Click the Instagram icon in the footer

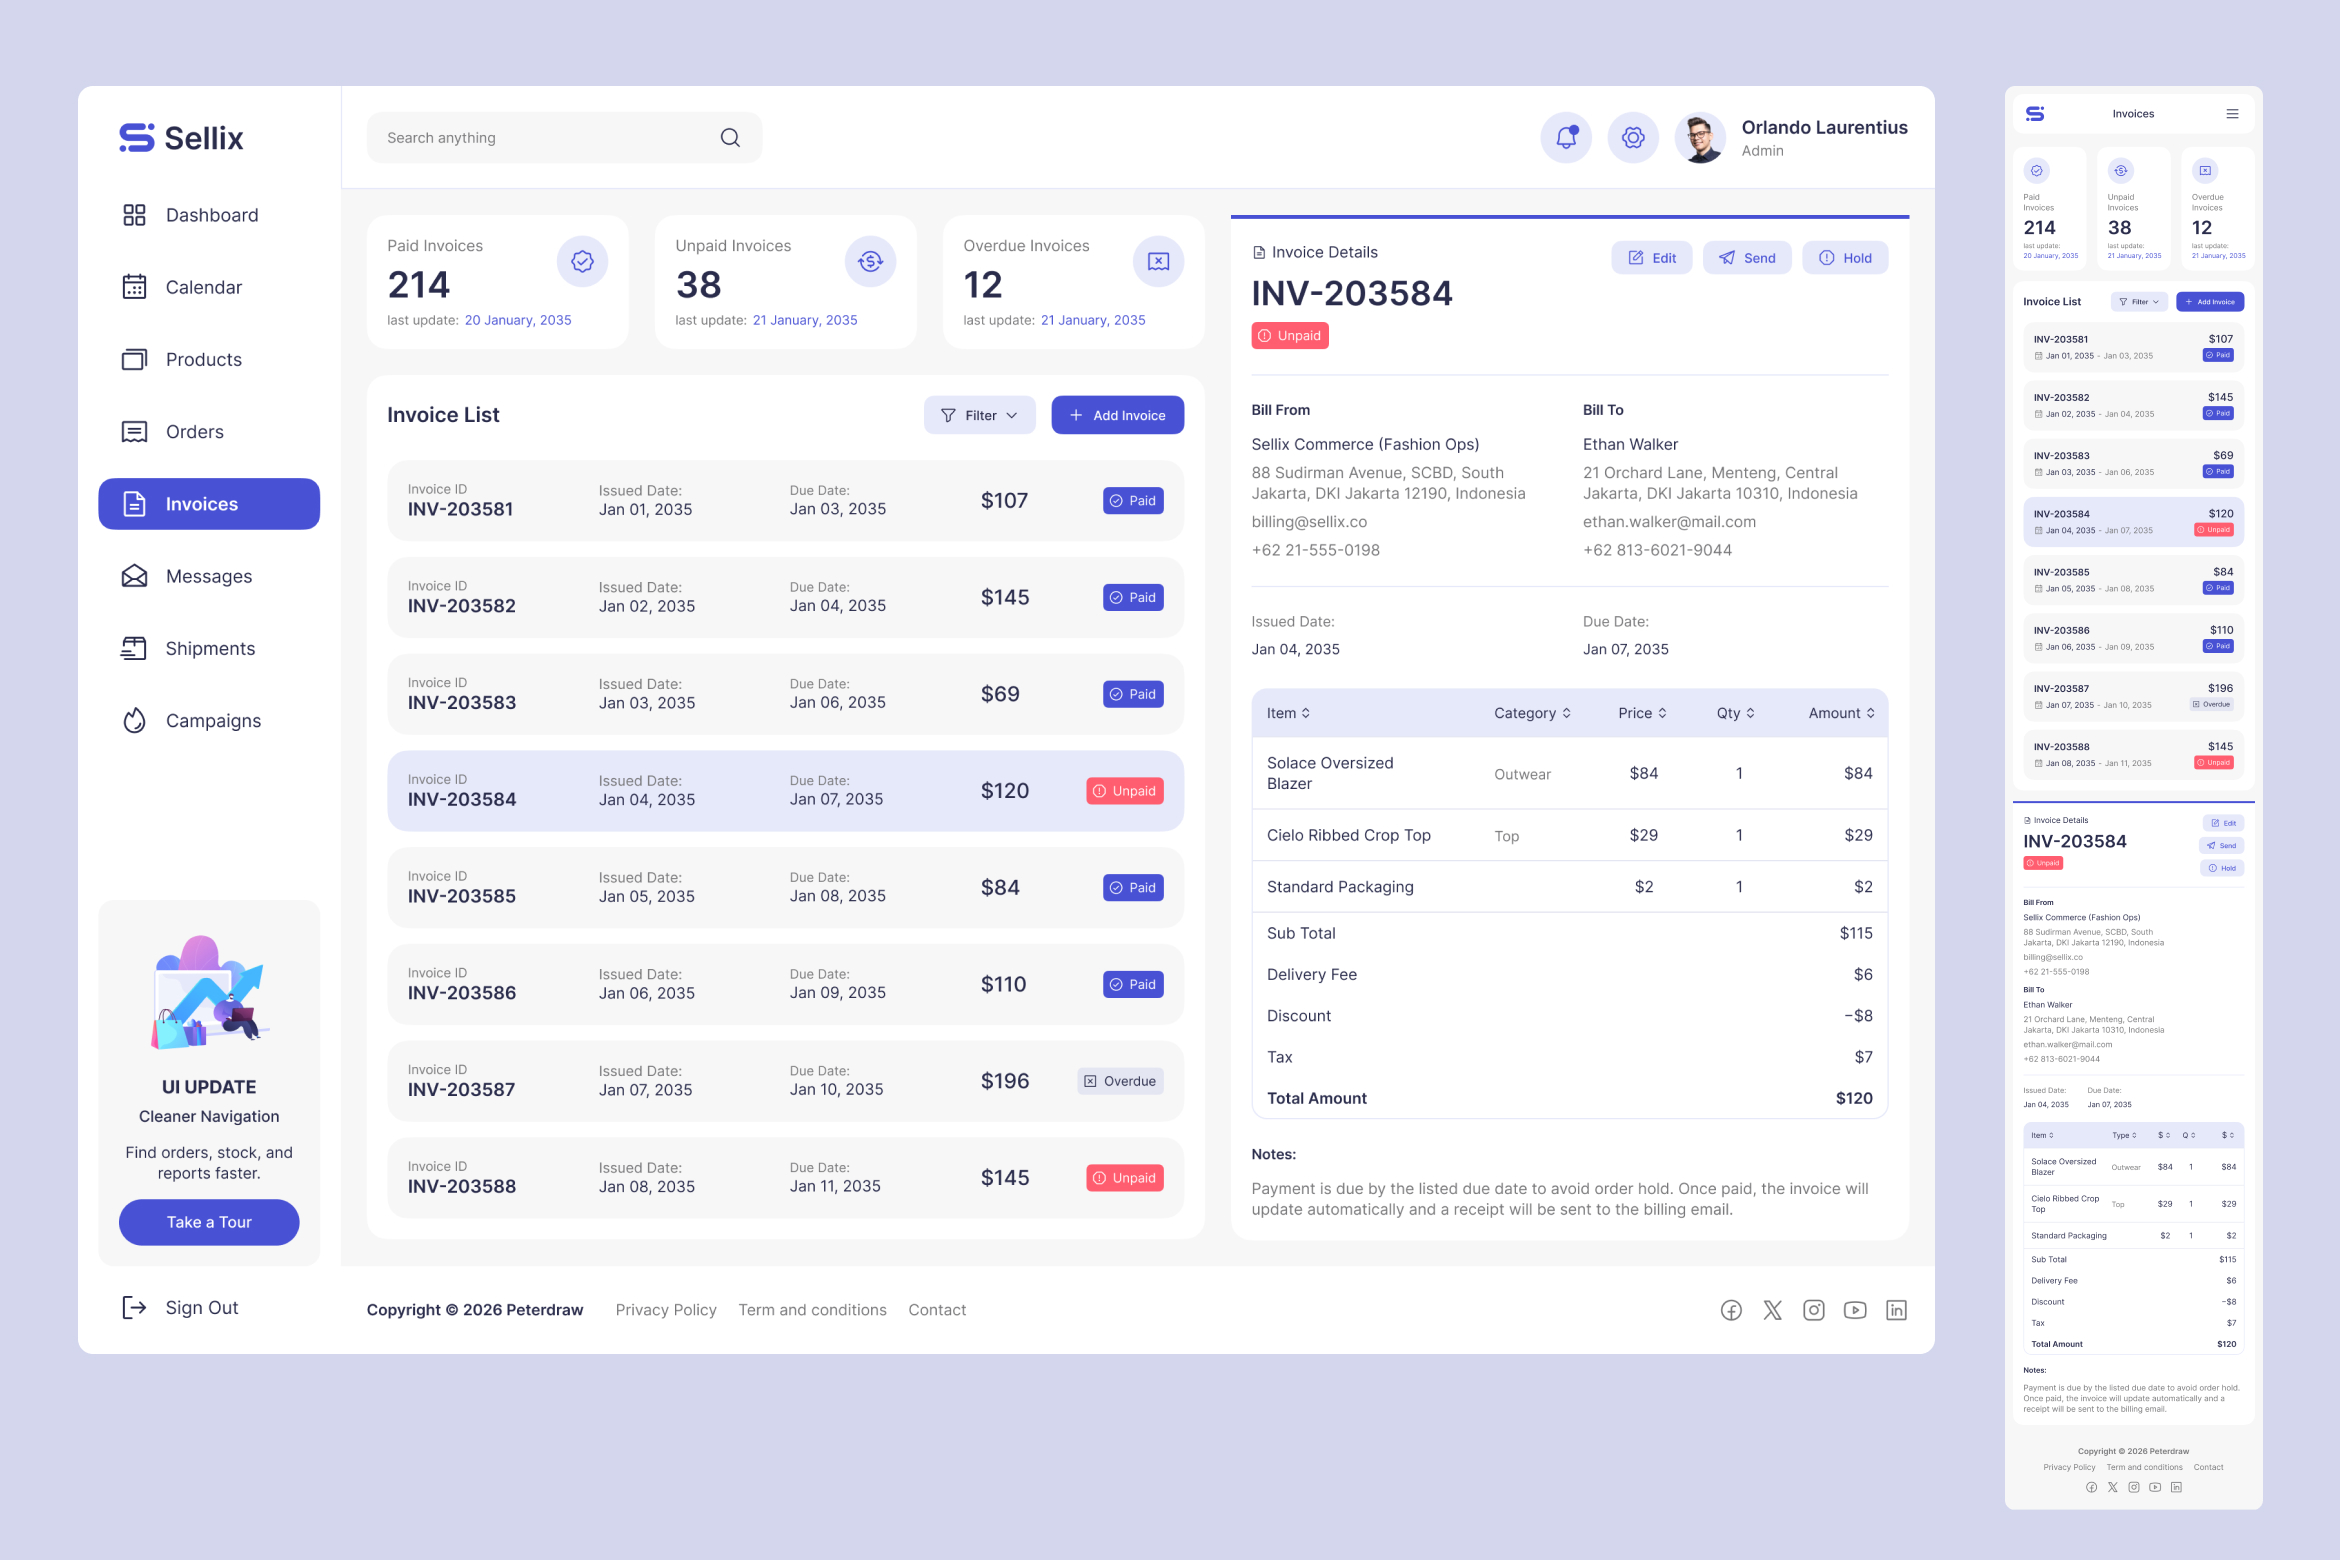1814,1310
